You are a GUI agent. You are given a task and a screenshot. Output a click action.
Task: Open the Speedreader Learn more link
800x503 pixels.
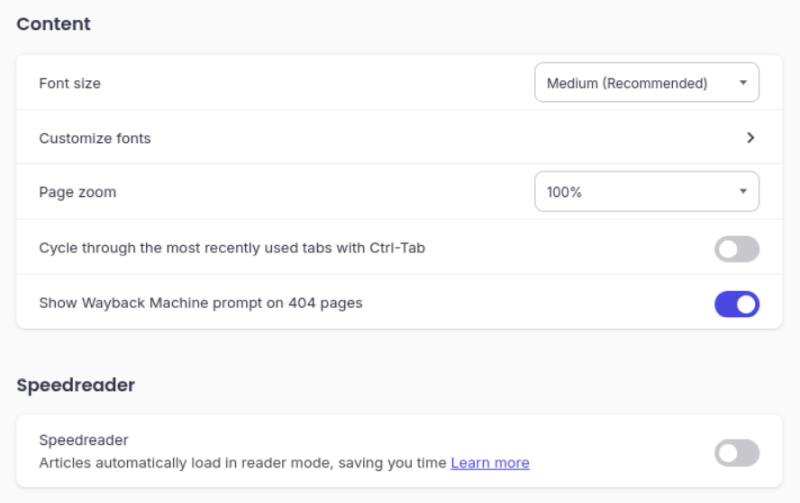[490, 463]
